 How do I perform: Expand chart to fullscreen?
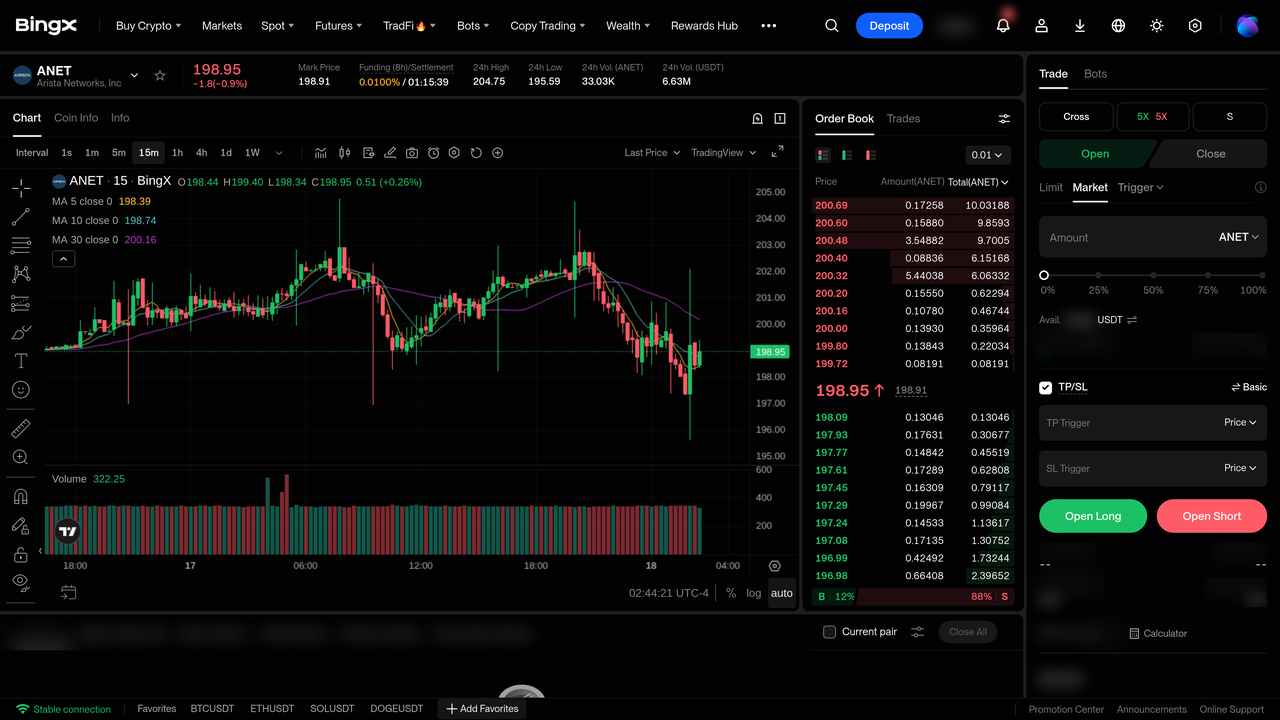pyautogui.click(x=777, y=152)
